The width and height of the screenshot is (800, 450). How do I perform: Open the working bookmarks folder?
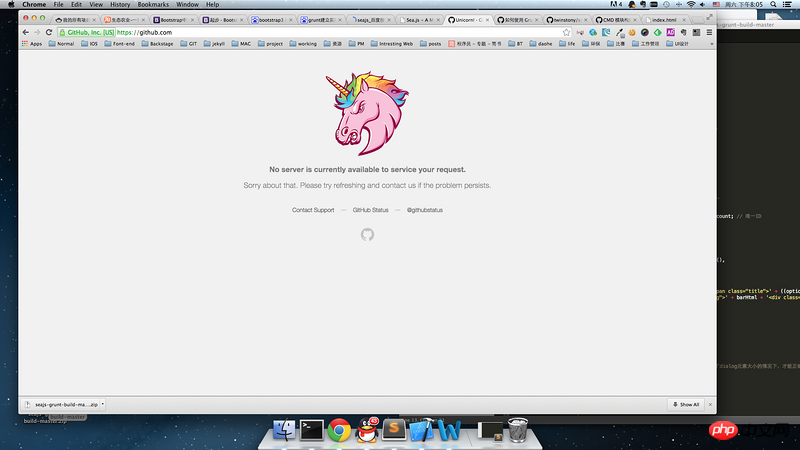303,44
